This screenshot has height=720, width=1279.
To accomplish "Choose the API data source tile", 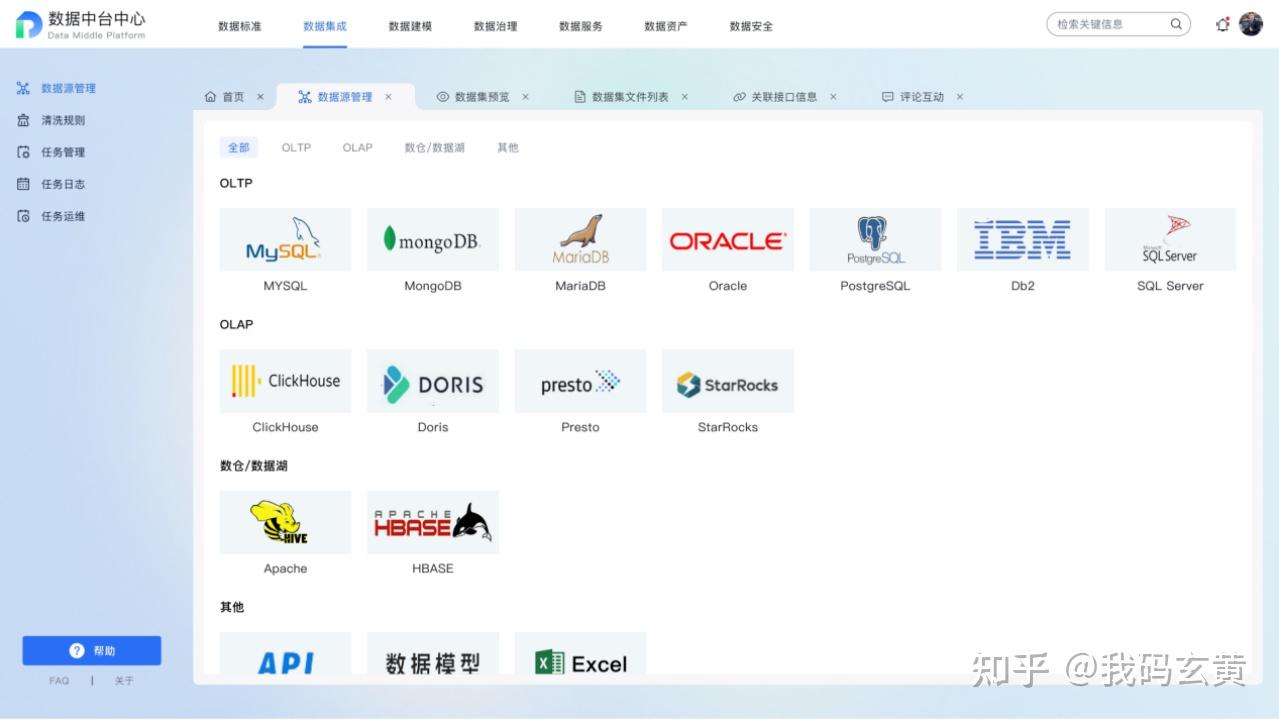I will click(285, 653).
